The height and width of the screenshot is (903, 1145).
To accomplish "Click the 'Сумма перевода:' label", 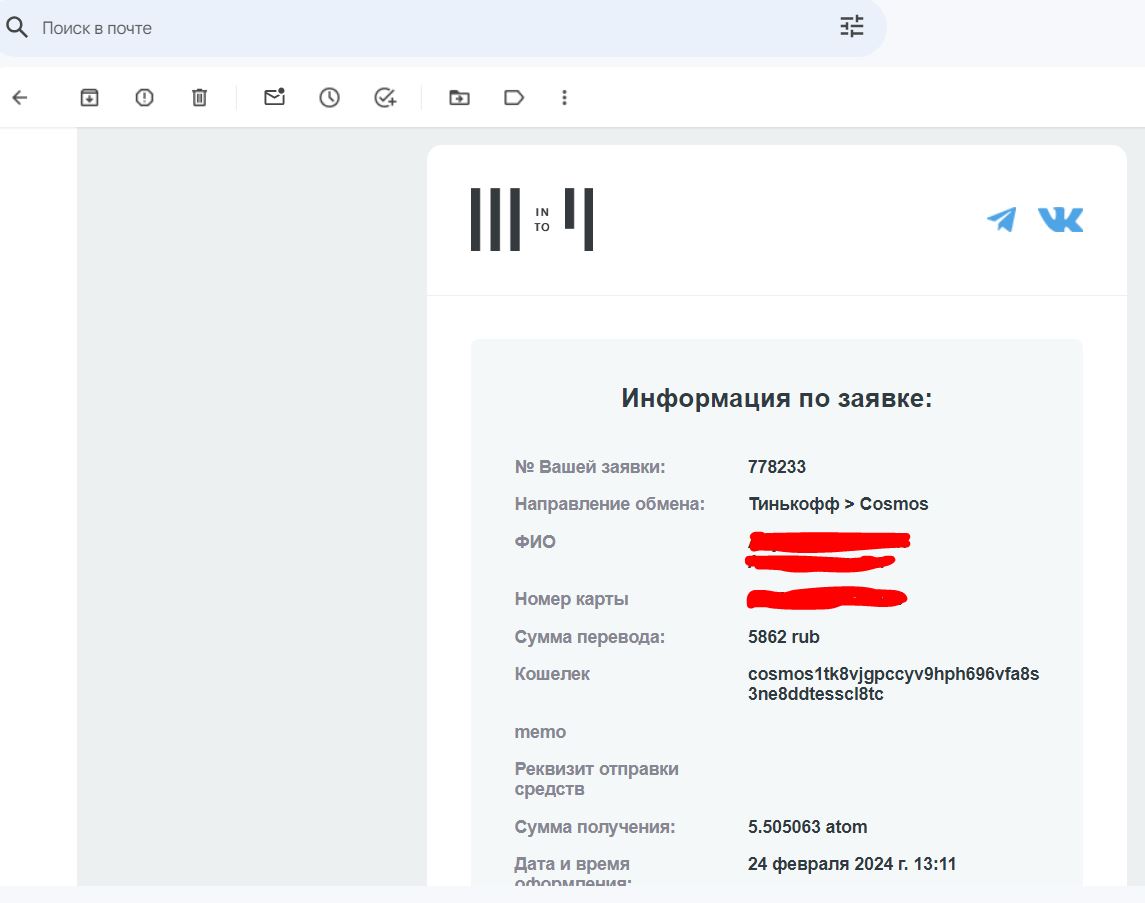I will (x=589, y=637).
